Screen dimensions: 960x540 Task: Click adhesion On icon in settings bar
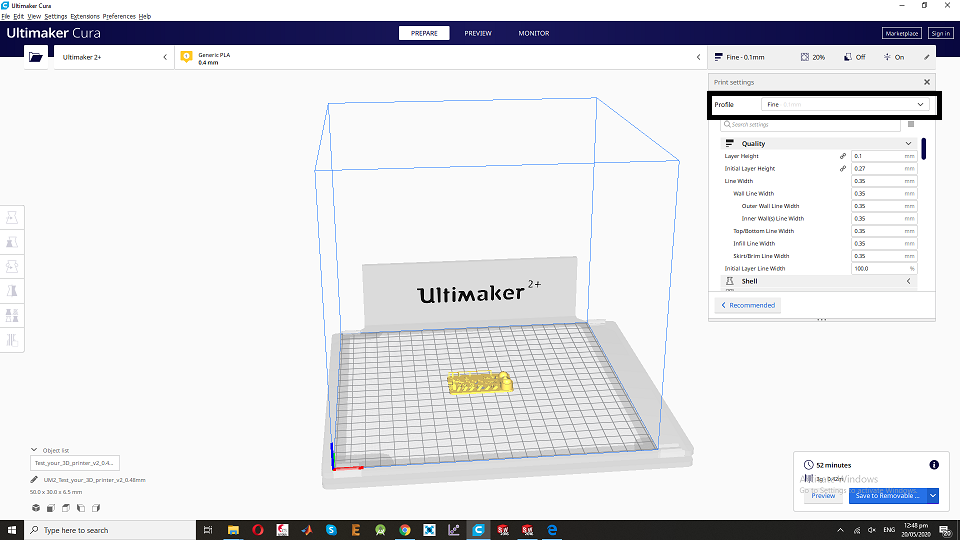[887, 57]
